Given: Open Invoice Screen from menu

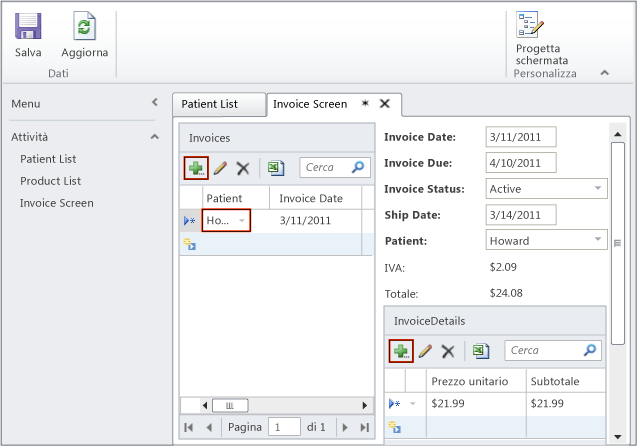Looking at the screenshot, I should [56, 203].
